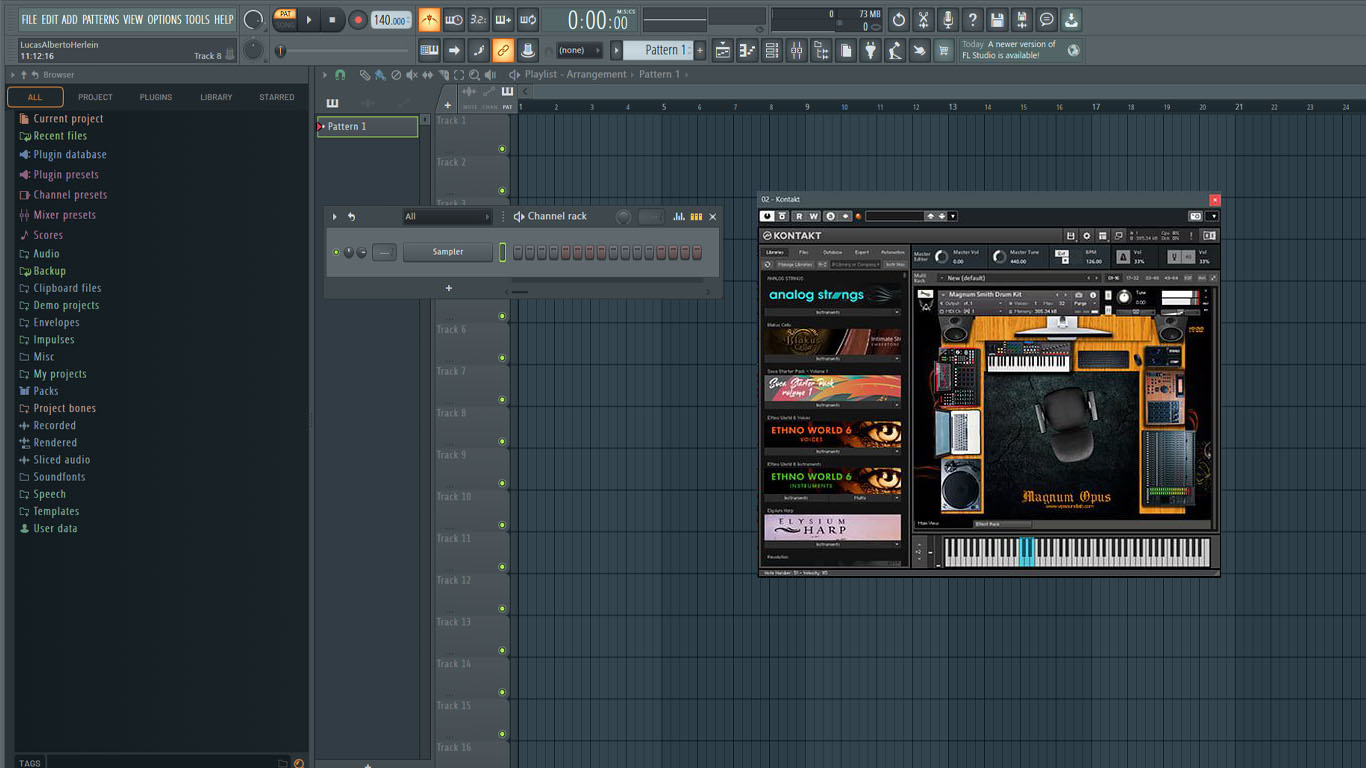Viewport: 1366px width, 768px height.
Task: Adjust channel rack swing knob
Action: pyautogui.click(x=623, y=216)
